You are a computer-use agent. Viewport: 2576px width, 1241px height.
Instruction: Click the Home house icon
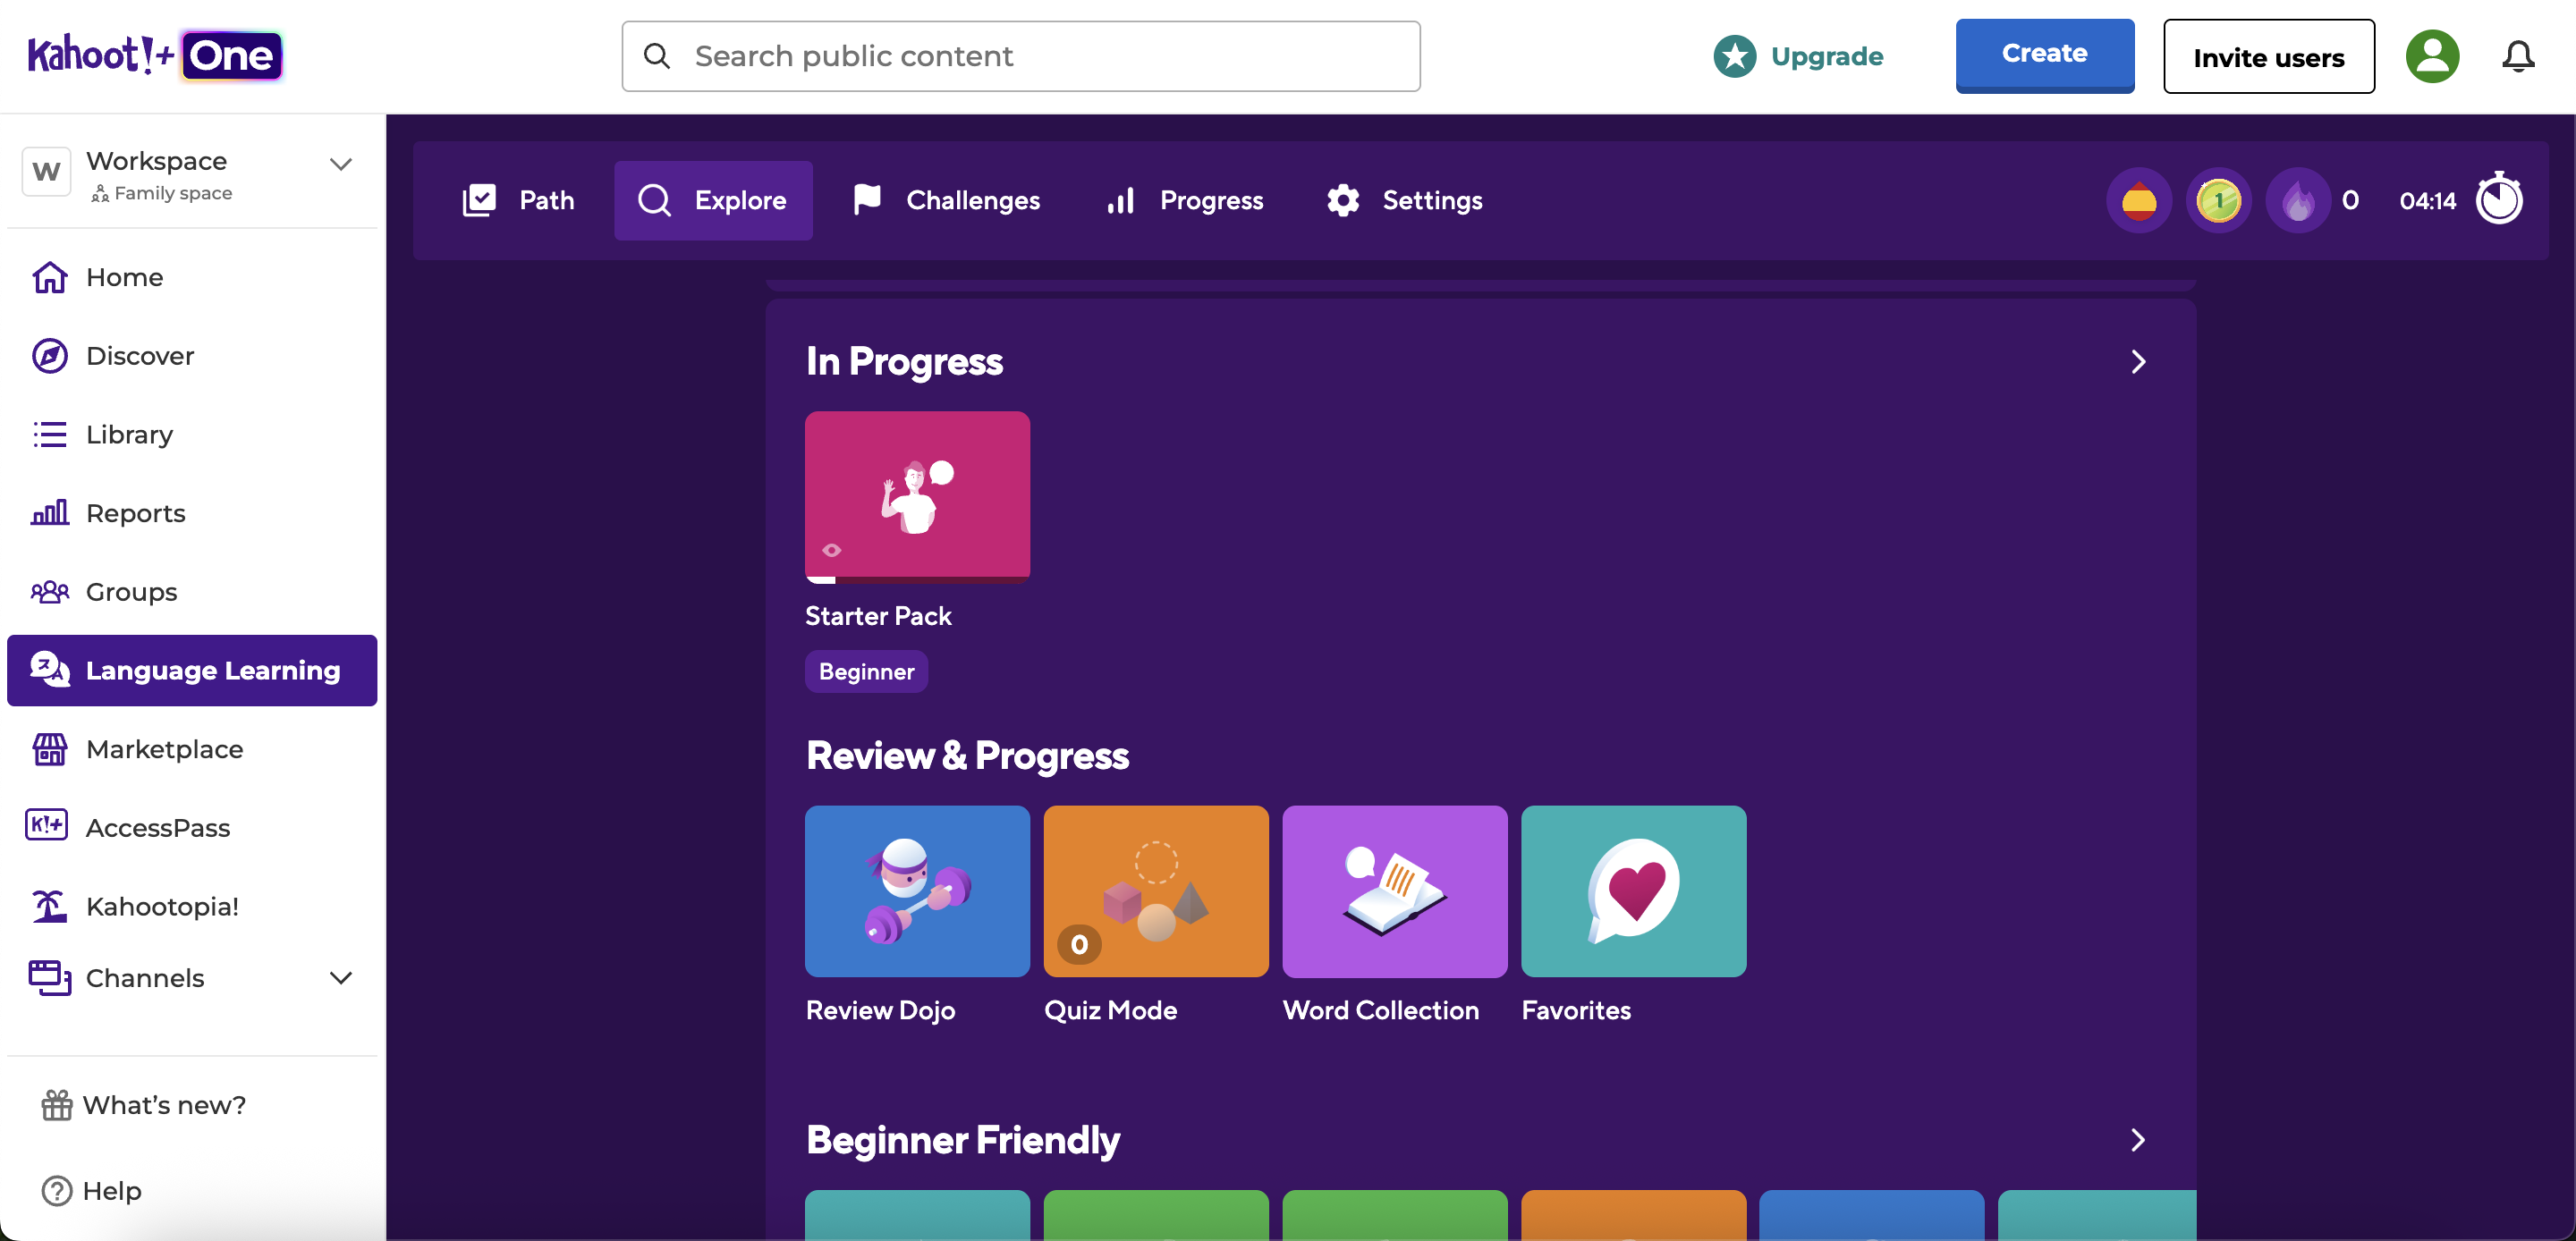tap(50, 277)
